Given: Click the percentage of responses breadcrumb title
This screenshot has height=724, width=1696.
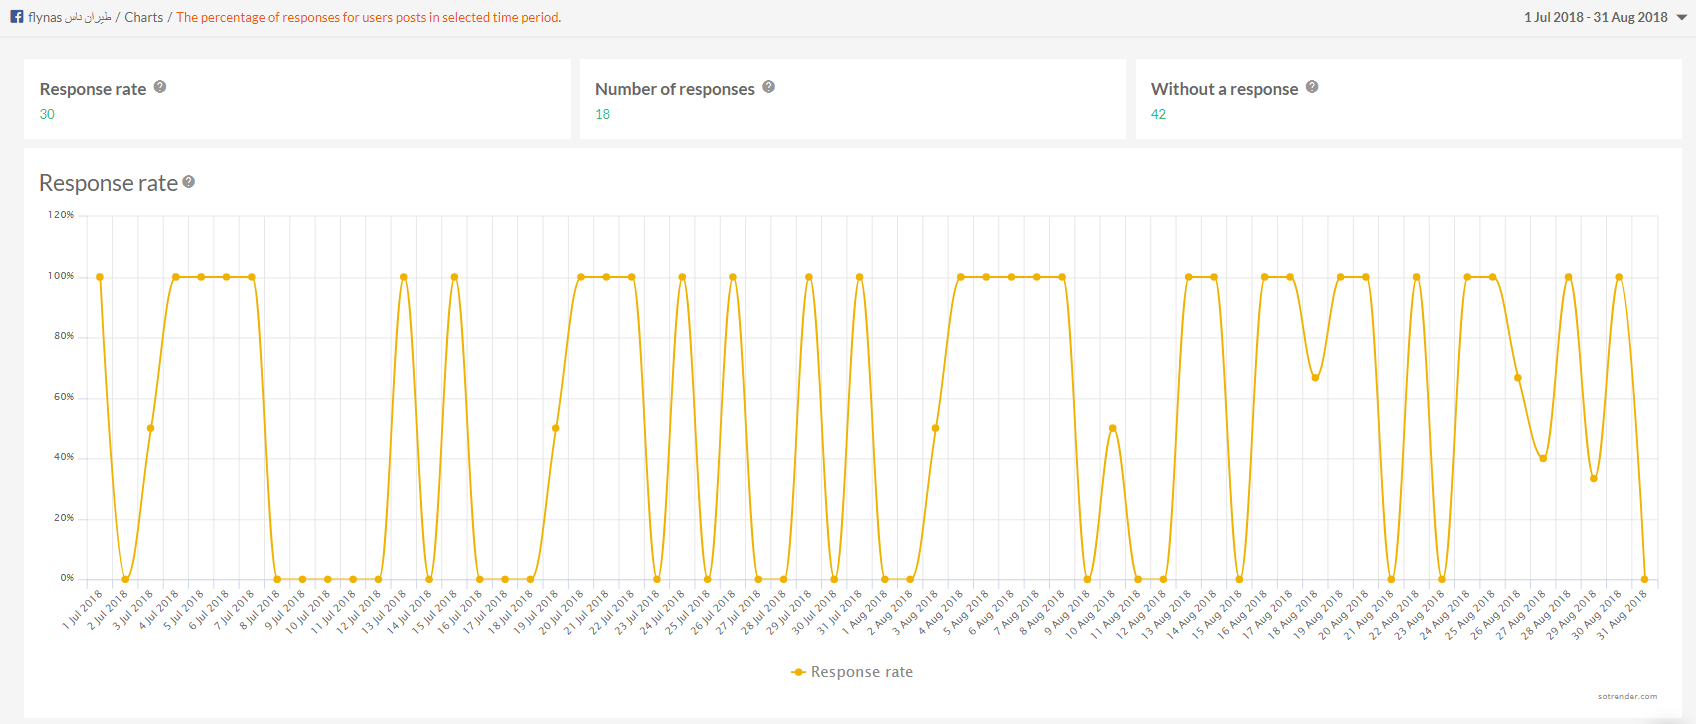Looking at the screenshot, I should [368, 17].
